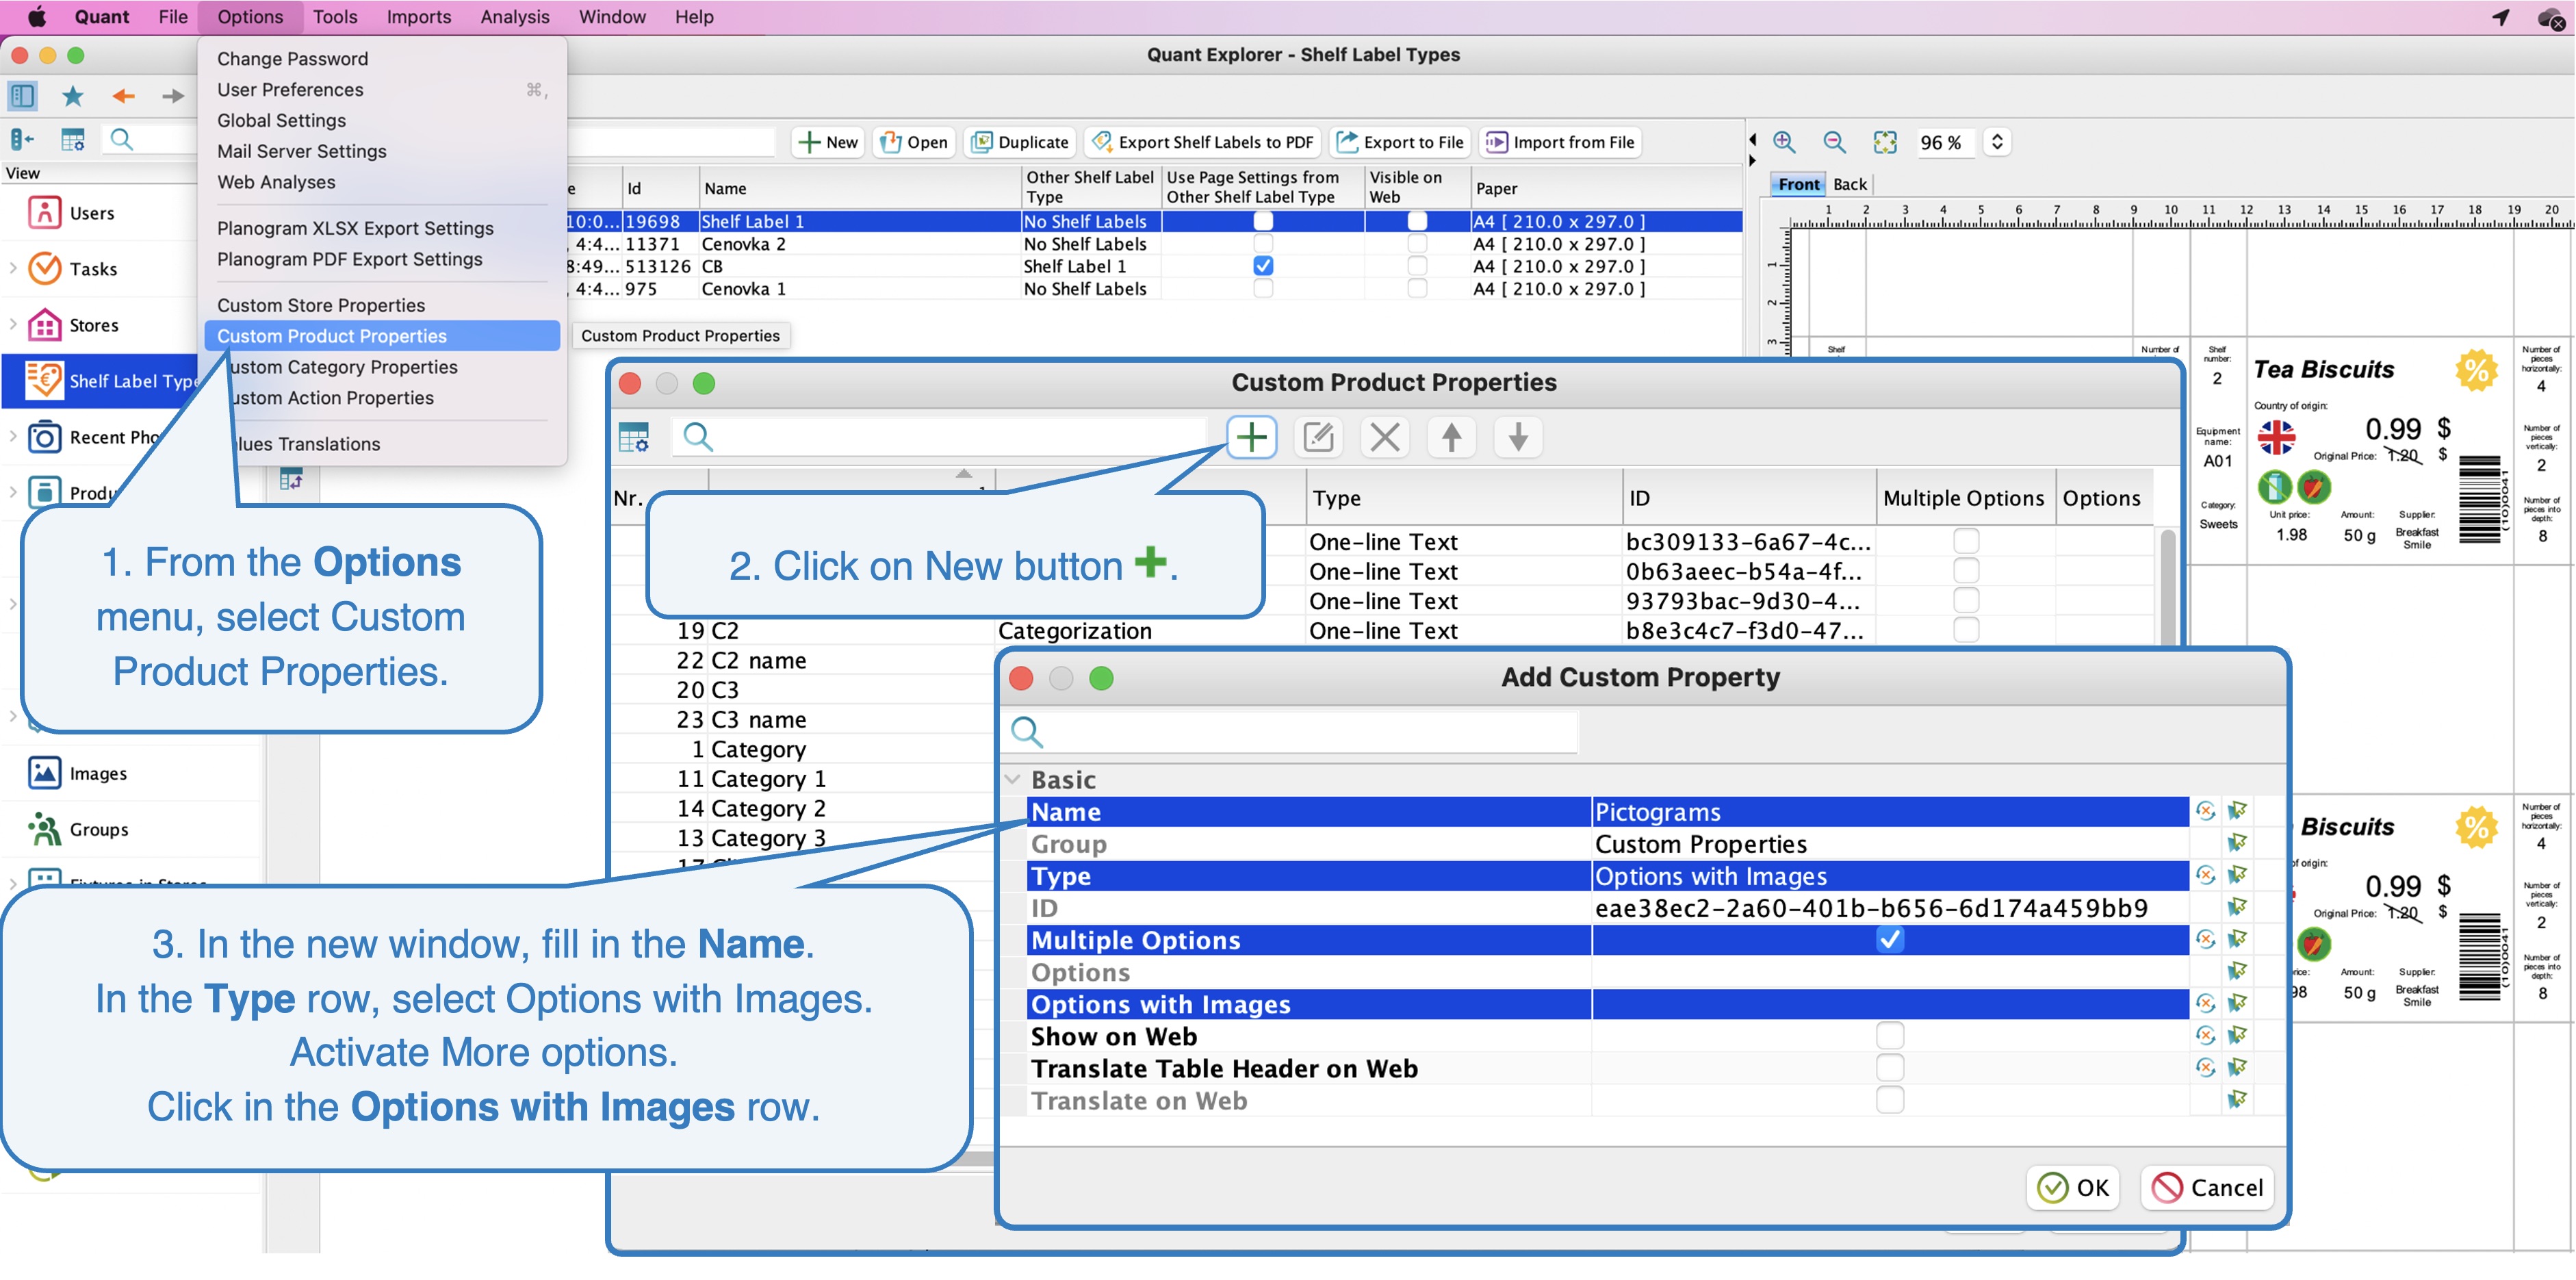Expand the Tasks tree item chevron
2576x1280 pixels.
click(x=12, y=268)
